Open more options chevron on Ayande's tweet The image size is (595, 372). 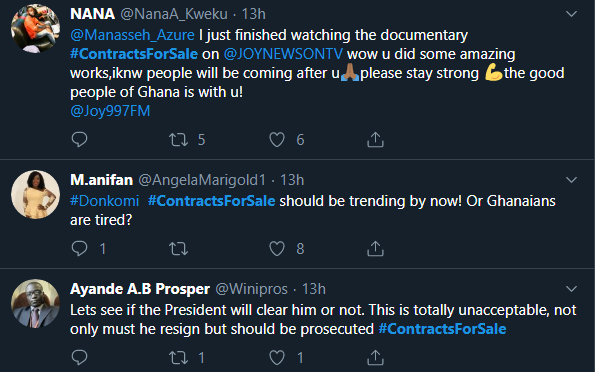(x=571, y=289)
